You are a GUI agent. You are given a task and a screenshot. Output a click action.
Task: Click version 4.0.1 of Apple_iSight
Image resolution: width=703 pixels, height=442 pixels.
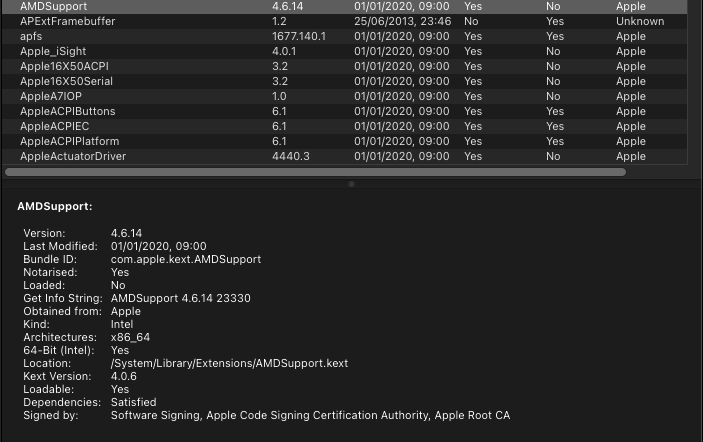pyautogui.click(x=284, y=51)
